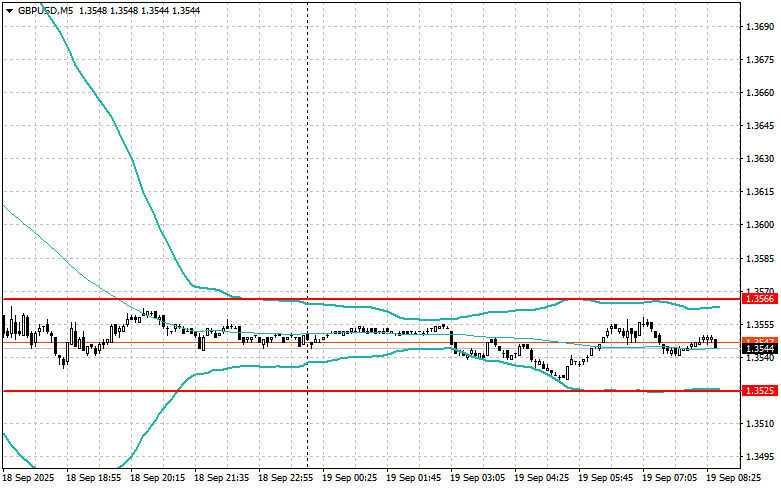The image size is (781, 489).
Task: Click the 1.3615 price axis label
Action: [x=760, y=192]
